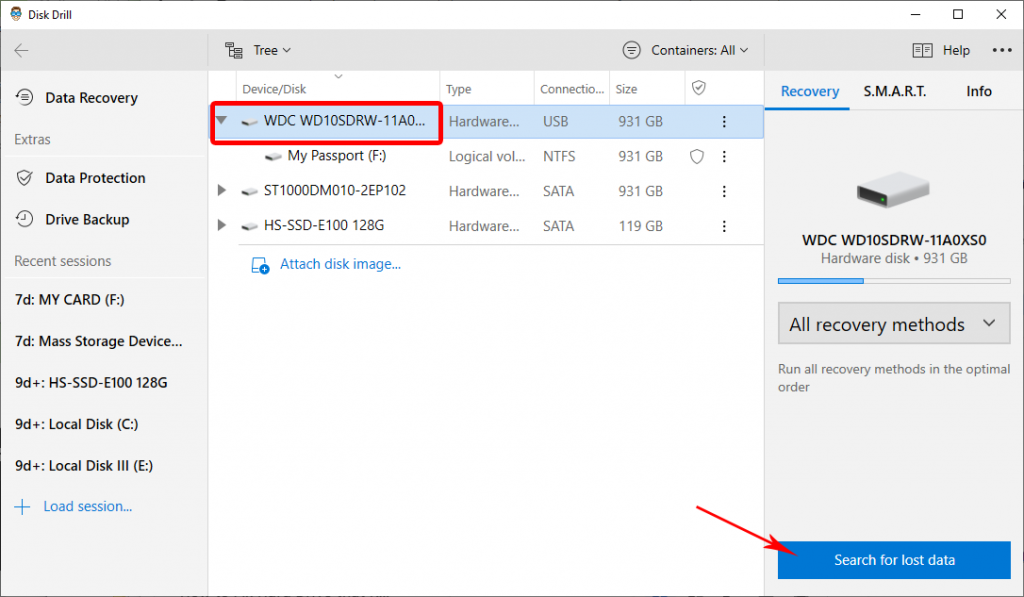
Task: Open the Tree view dropdown
Action: click(258, 50)
